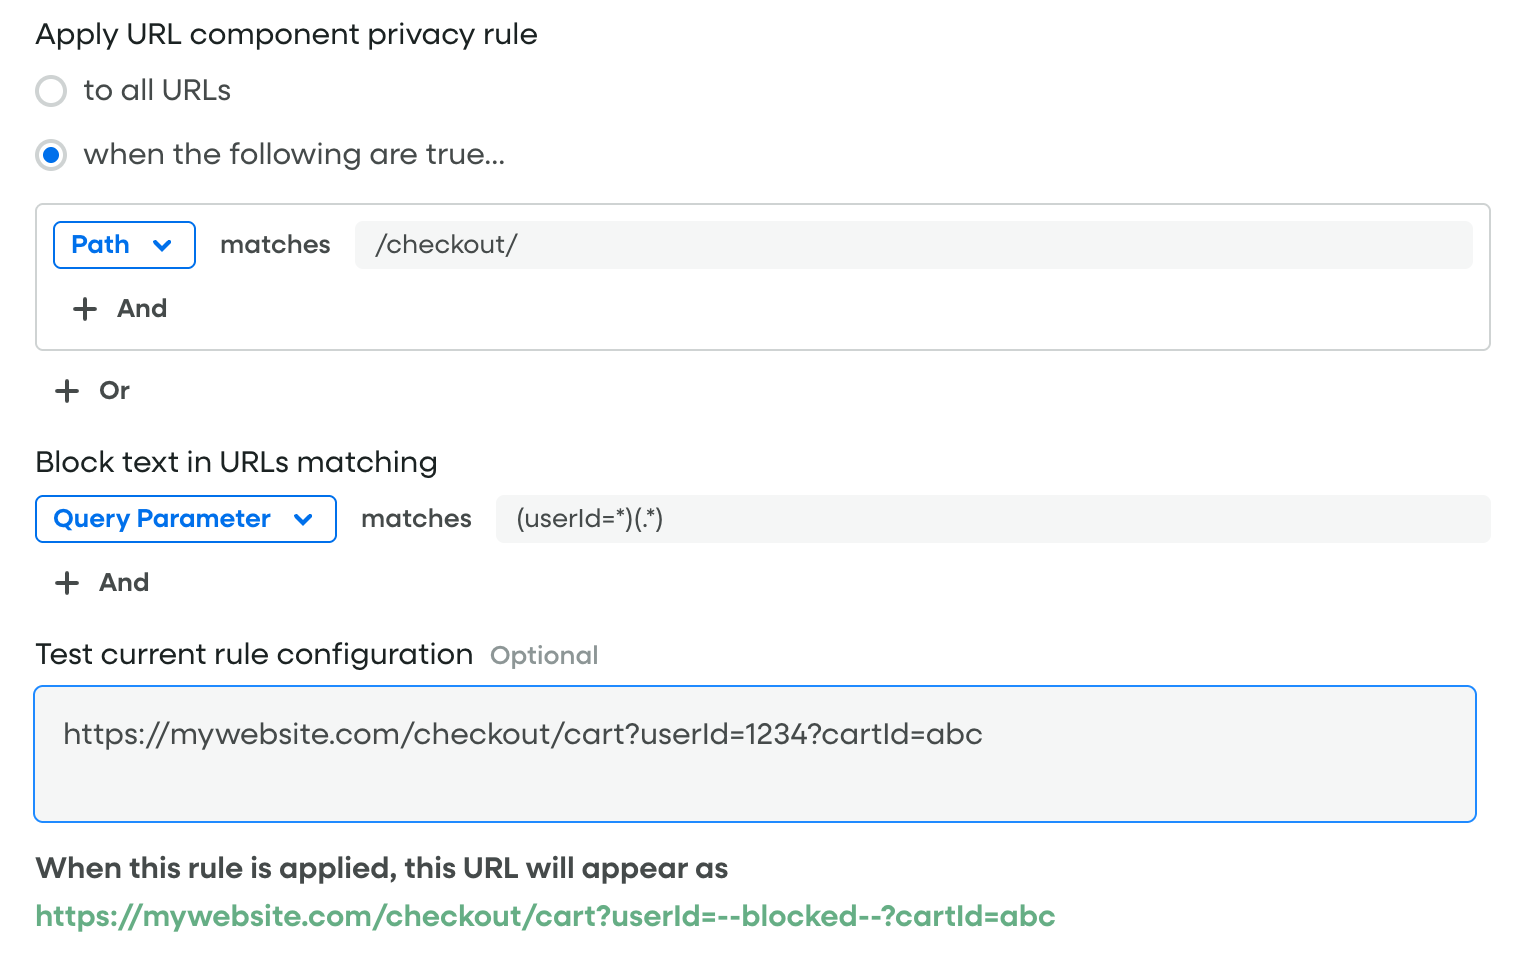
Task: Open the Path dropdown by its label
Action: tap(100, 245)
